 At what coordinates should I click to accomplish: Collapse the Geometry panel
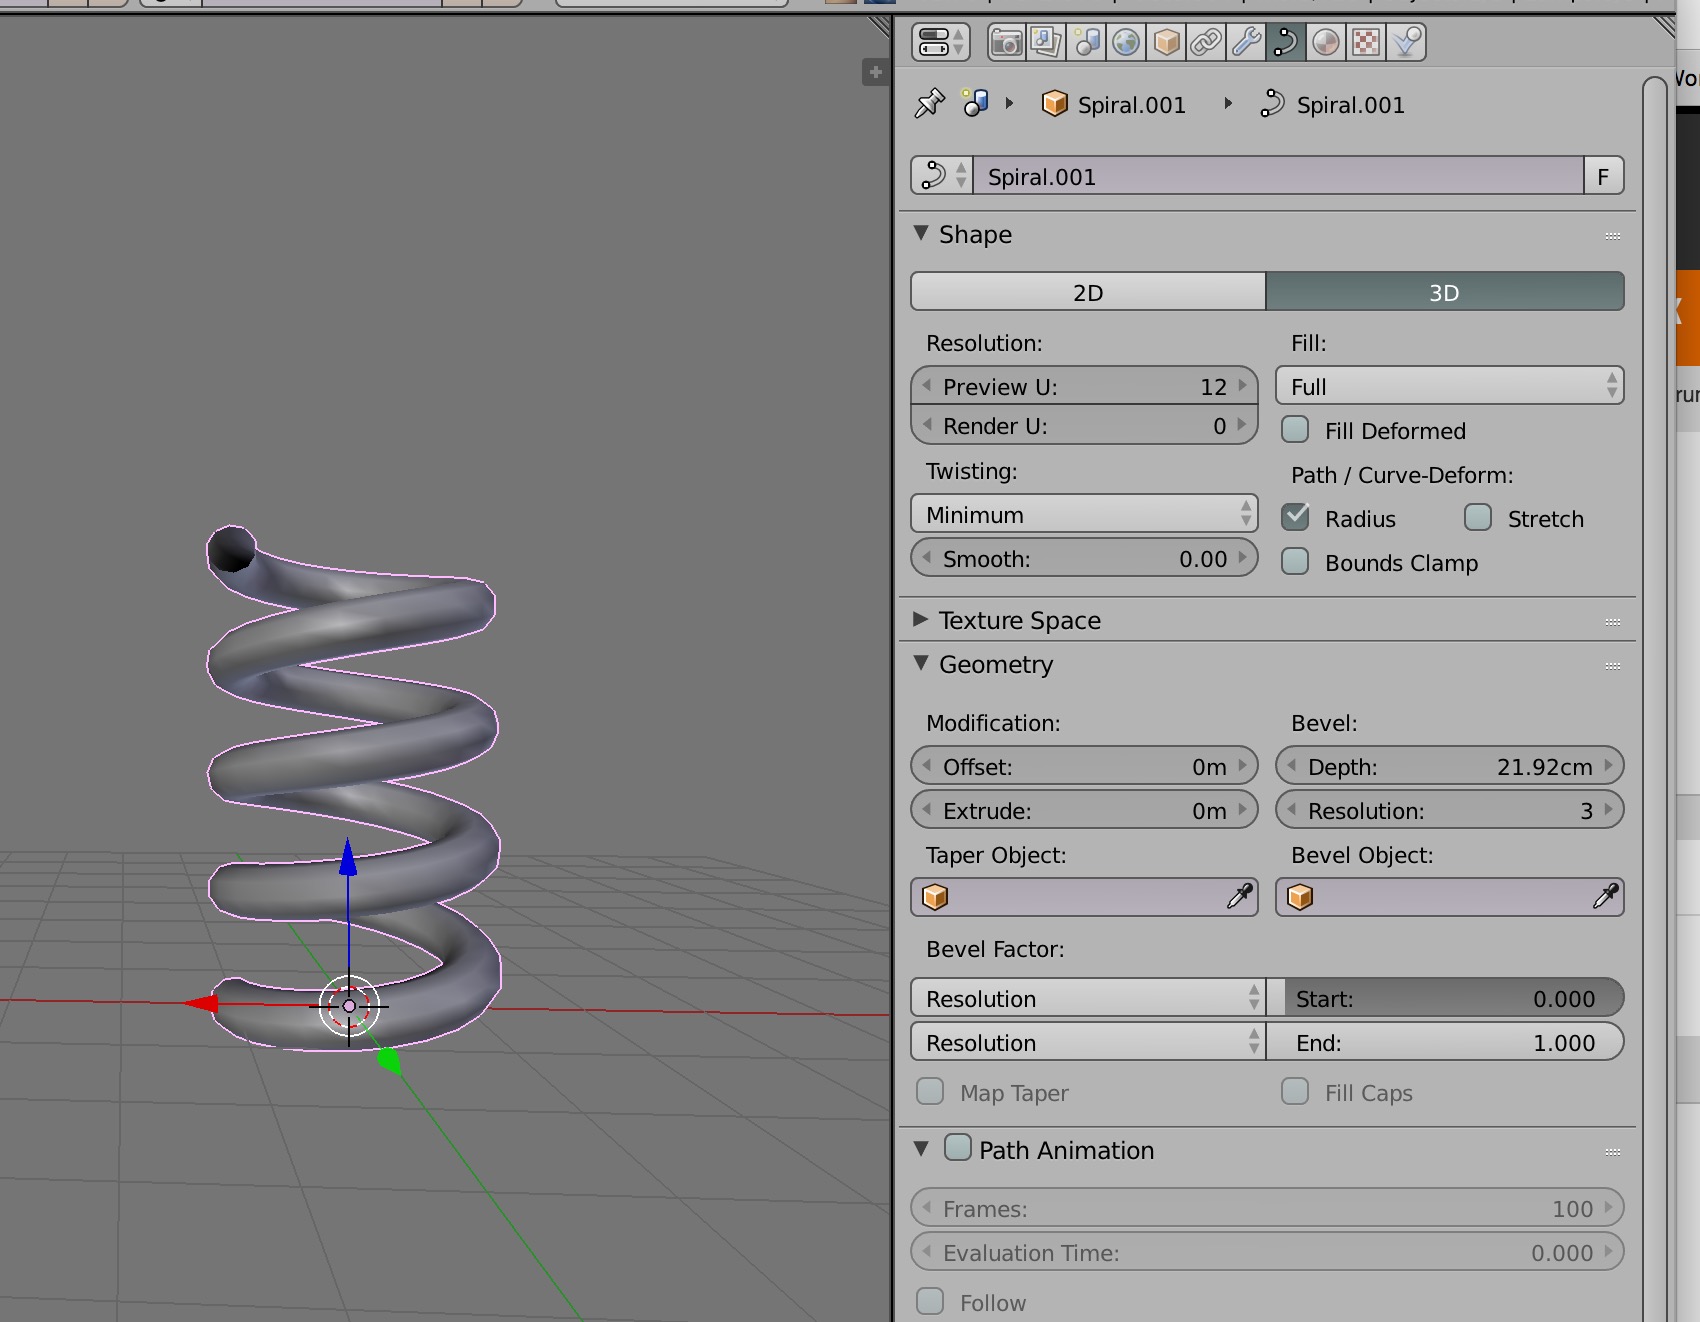pos(921,663)
